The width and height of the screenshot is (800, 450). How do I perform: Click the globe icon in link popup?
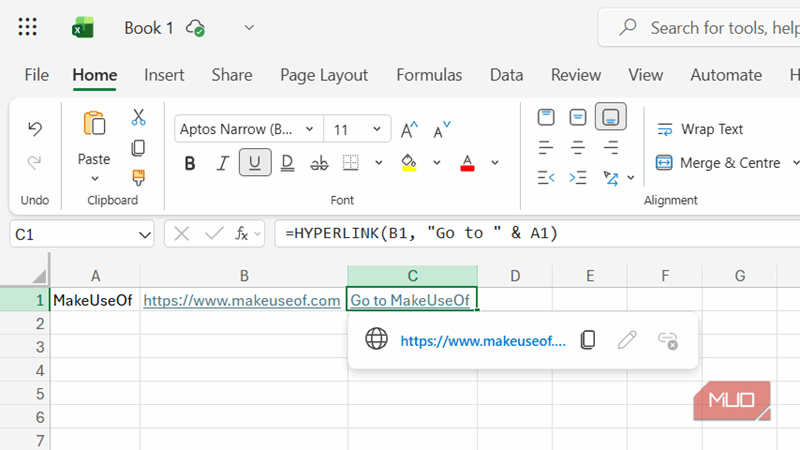[377, 339]
